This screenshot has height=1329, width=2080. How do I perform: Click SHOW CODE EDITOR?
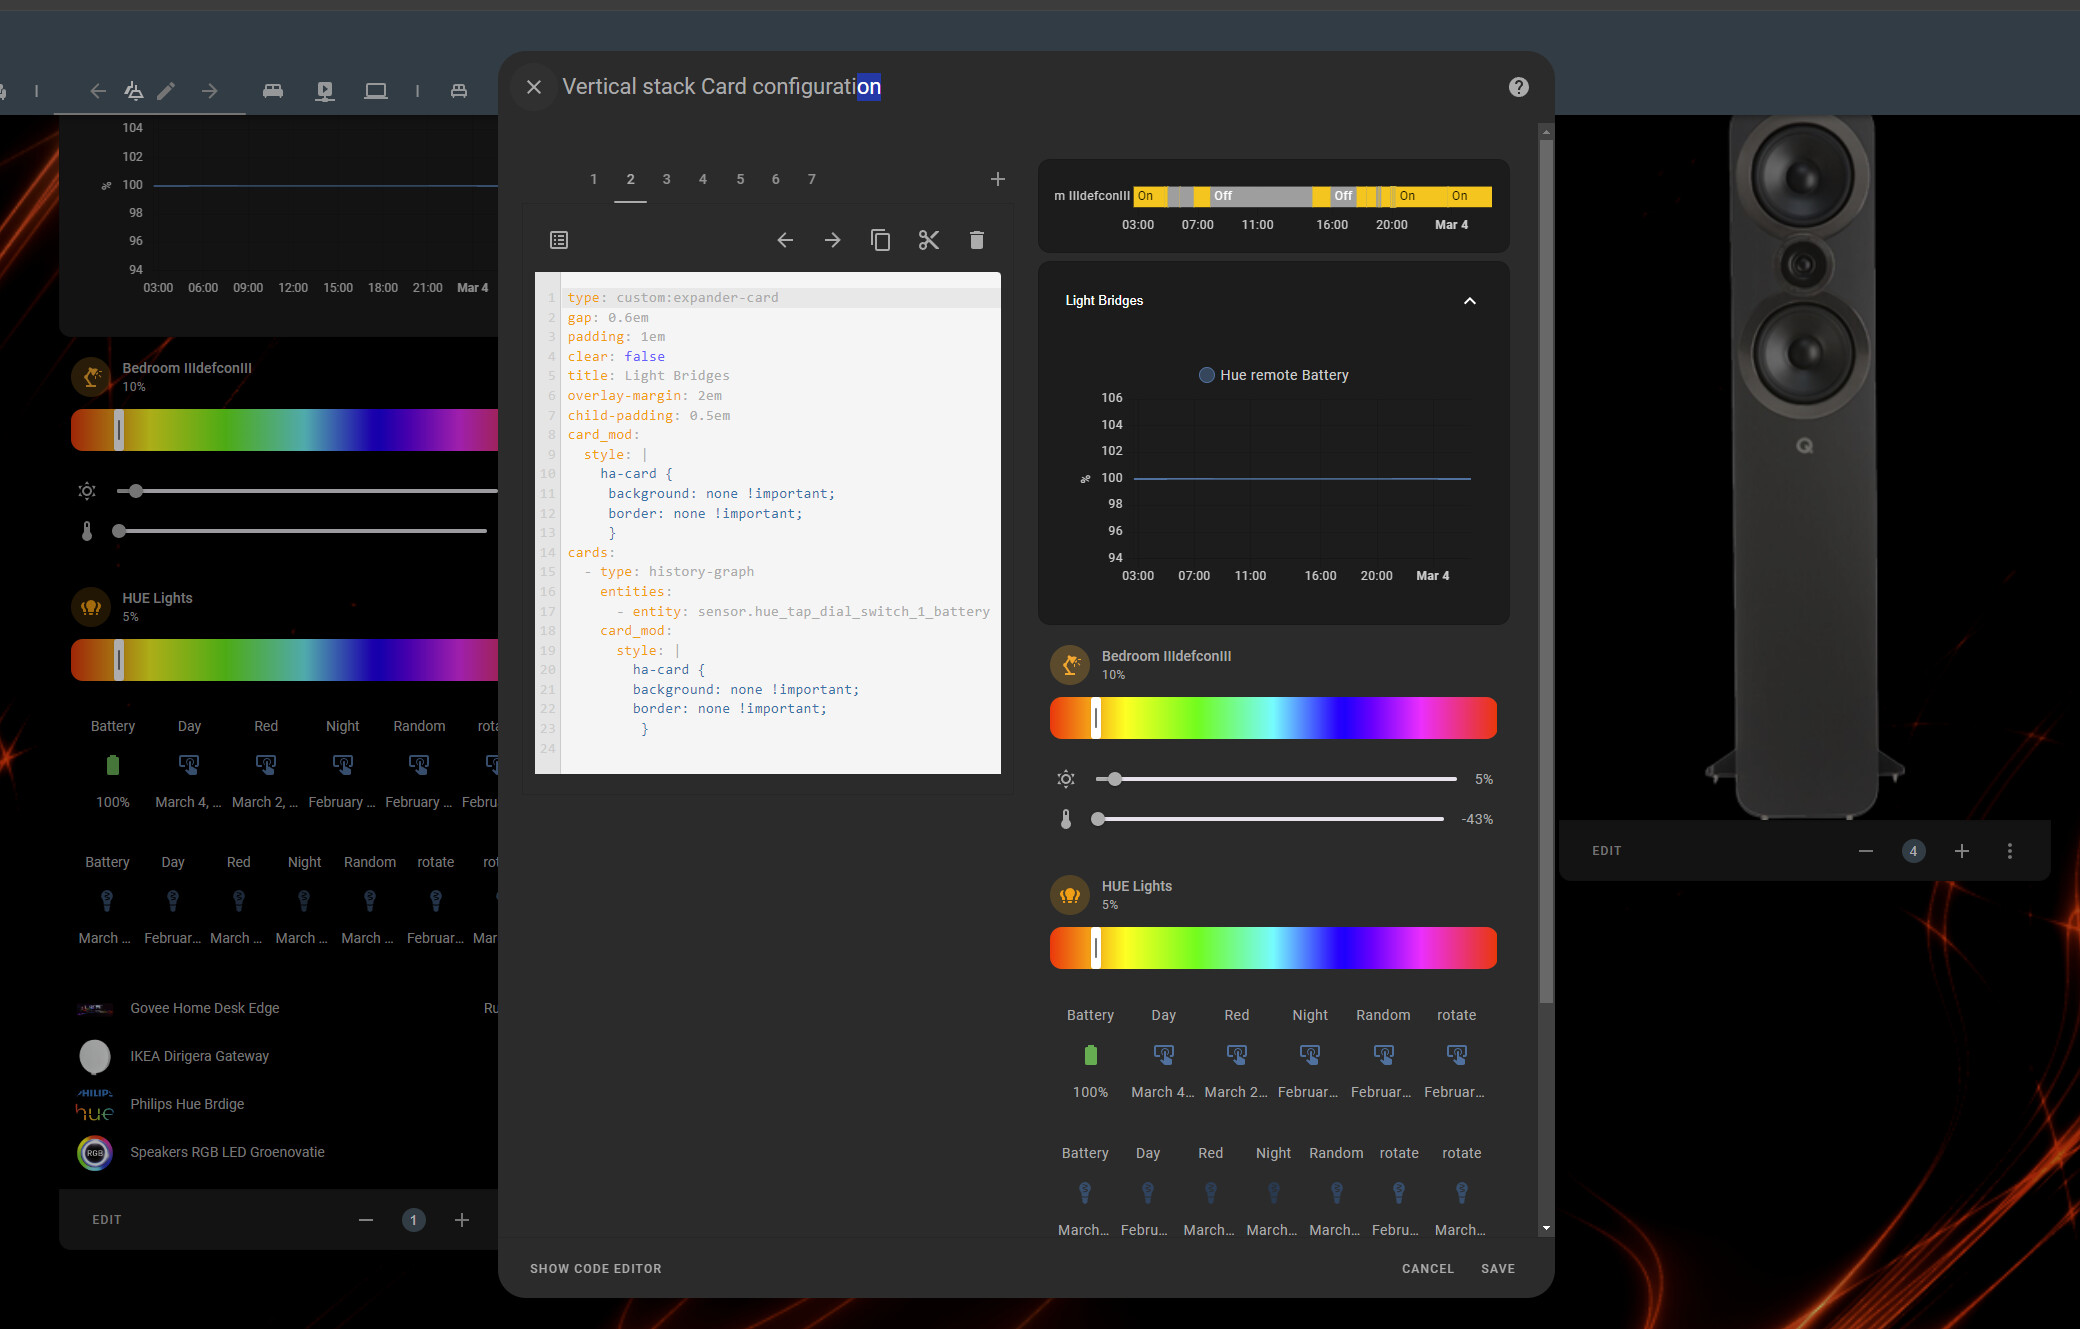click(x=595, y=1268)
